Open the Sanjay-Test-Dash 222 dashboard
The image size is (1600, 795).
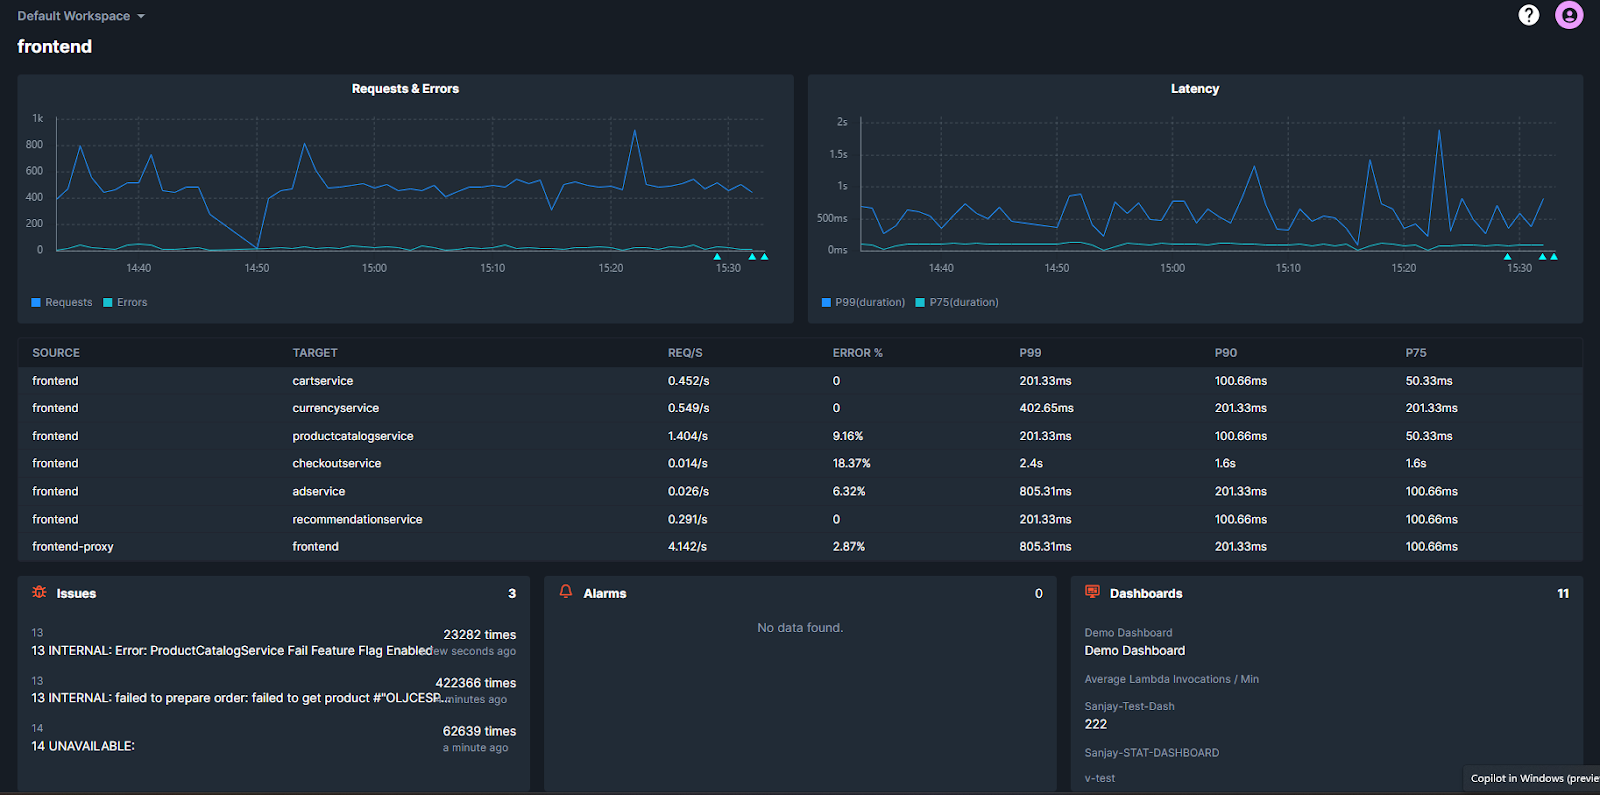pos(1130,715)
